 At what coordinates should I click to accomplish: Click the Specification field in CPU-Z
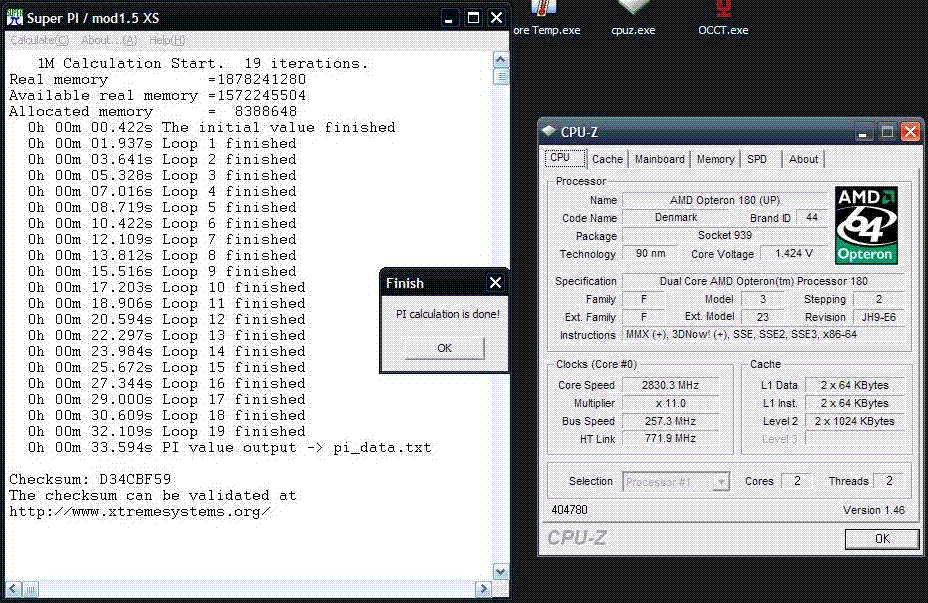pos(763,281)
